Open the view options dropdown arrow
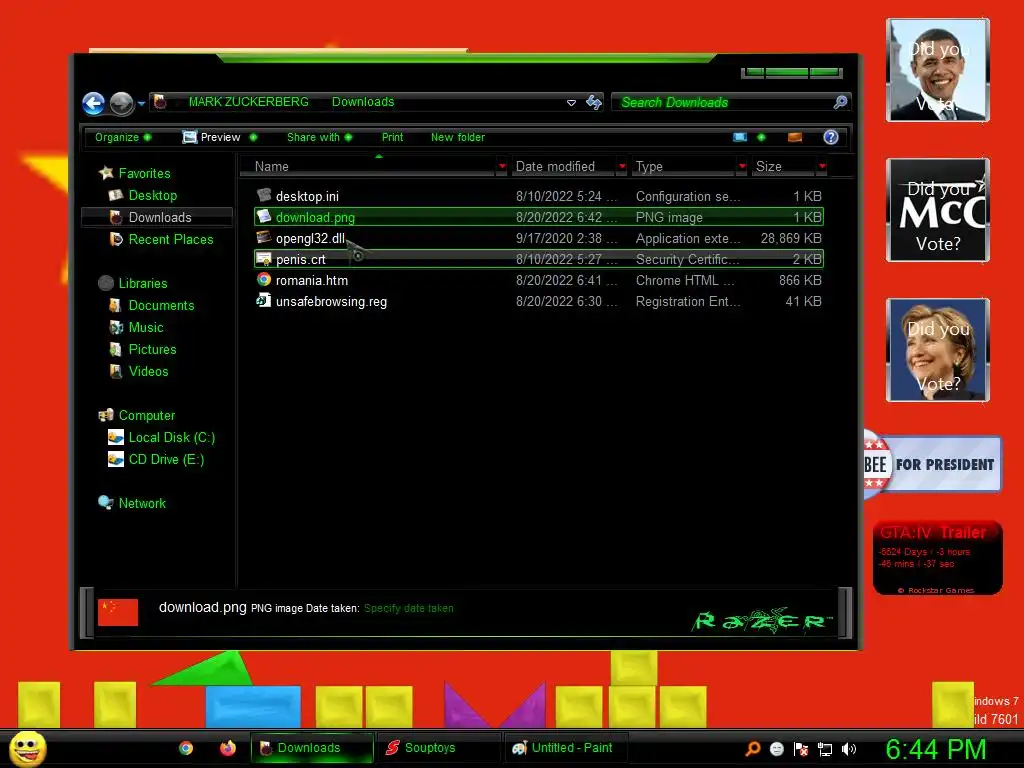1024x768 pixels. click(x=761, y=137)
